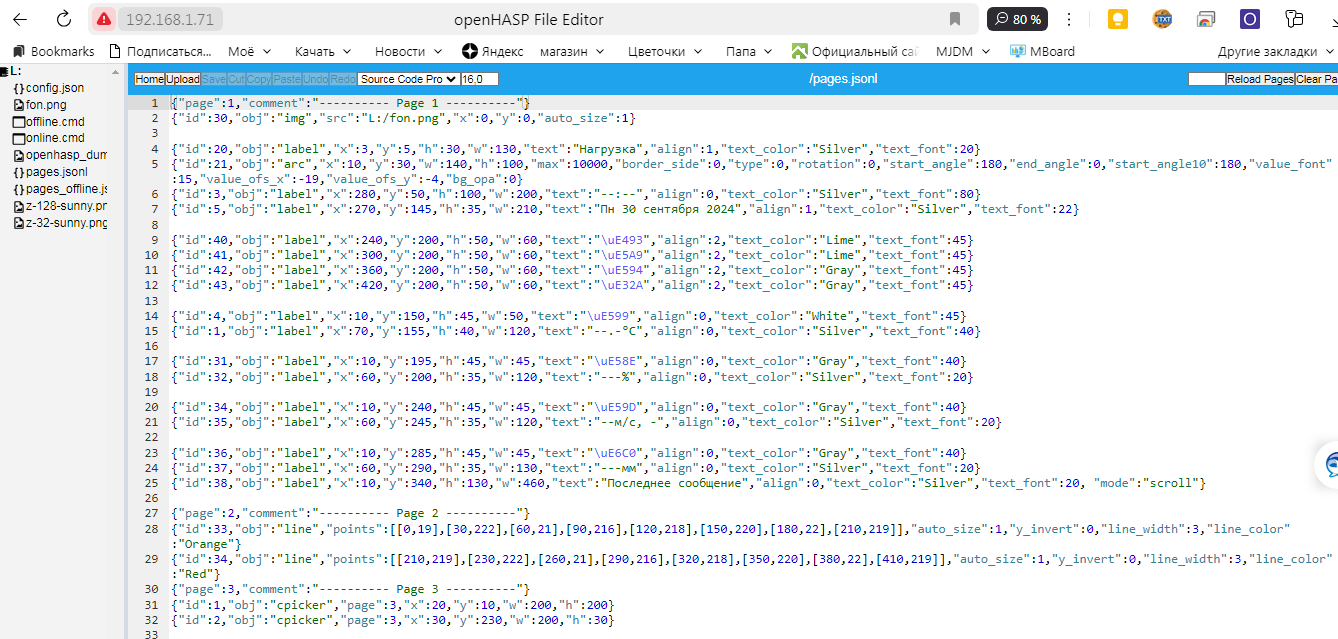This screenshot has width=1338, height=639.
Task: Expand the Качать bookmarks folder
Action: click(323, 51)
